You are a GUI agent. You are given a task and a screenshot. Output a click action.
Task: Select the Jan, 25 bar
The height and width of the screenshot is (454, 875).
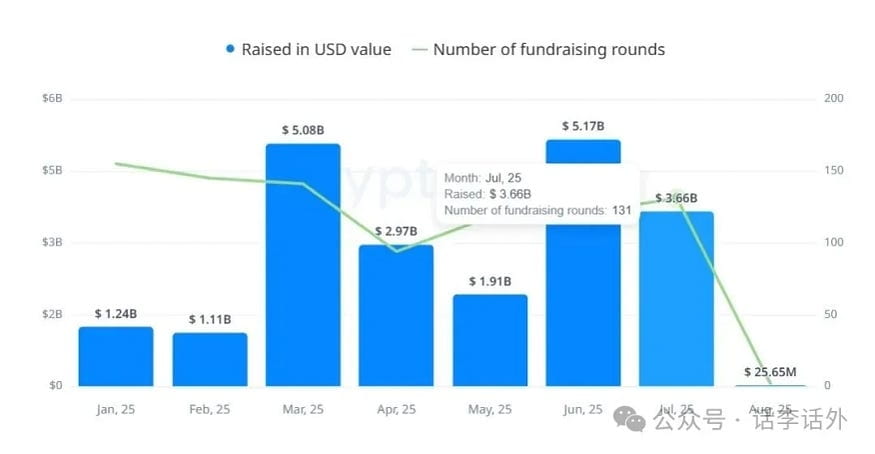116,356
